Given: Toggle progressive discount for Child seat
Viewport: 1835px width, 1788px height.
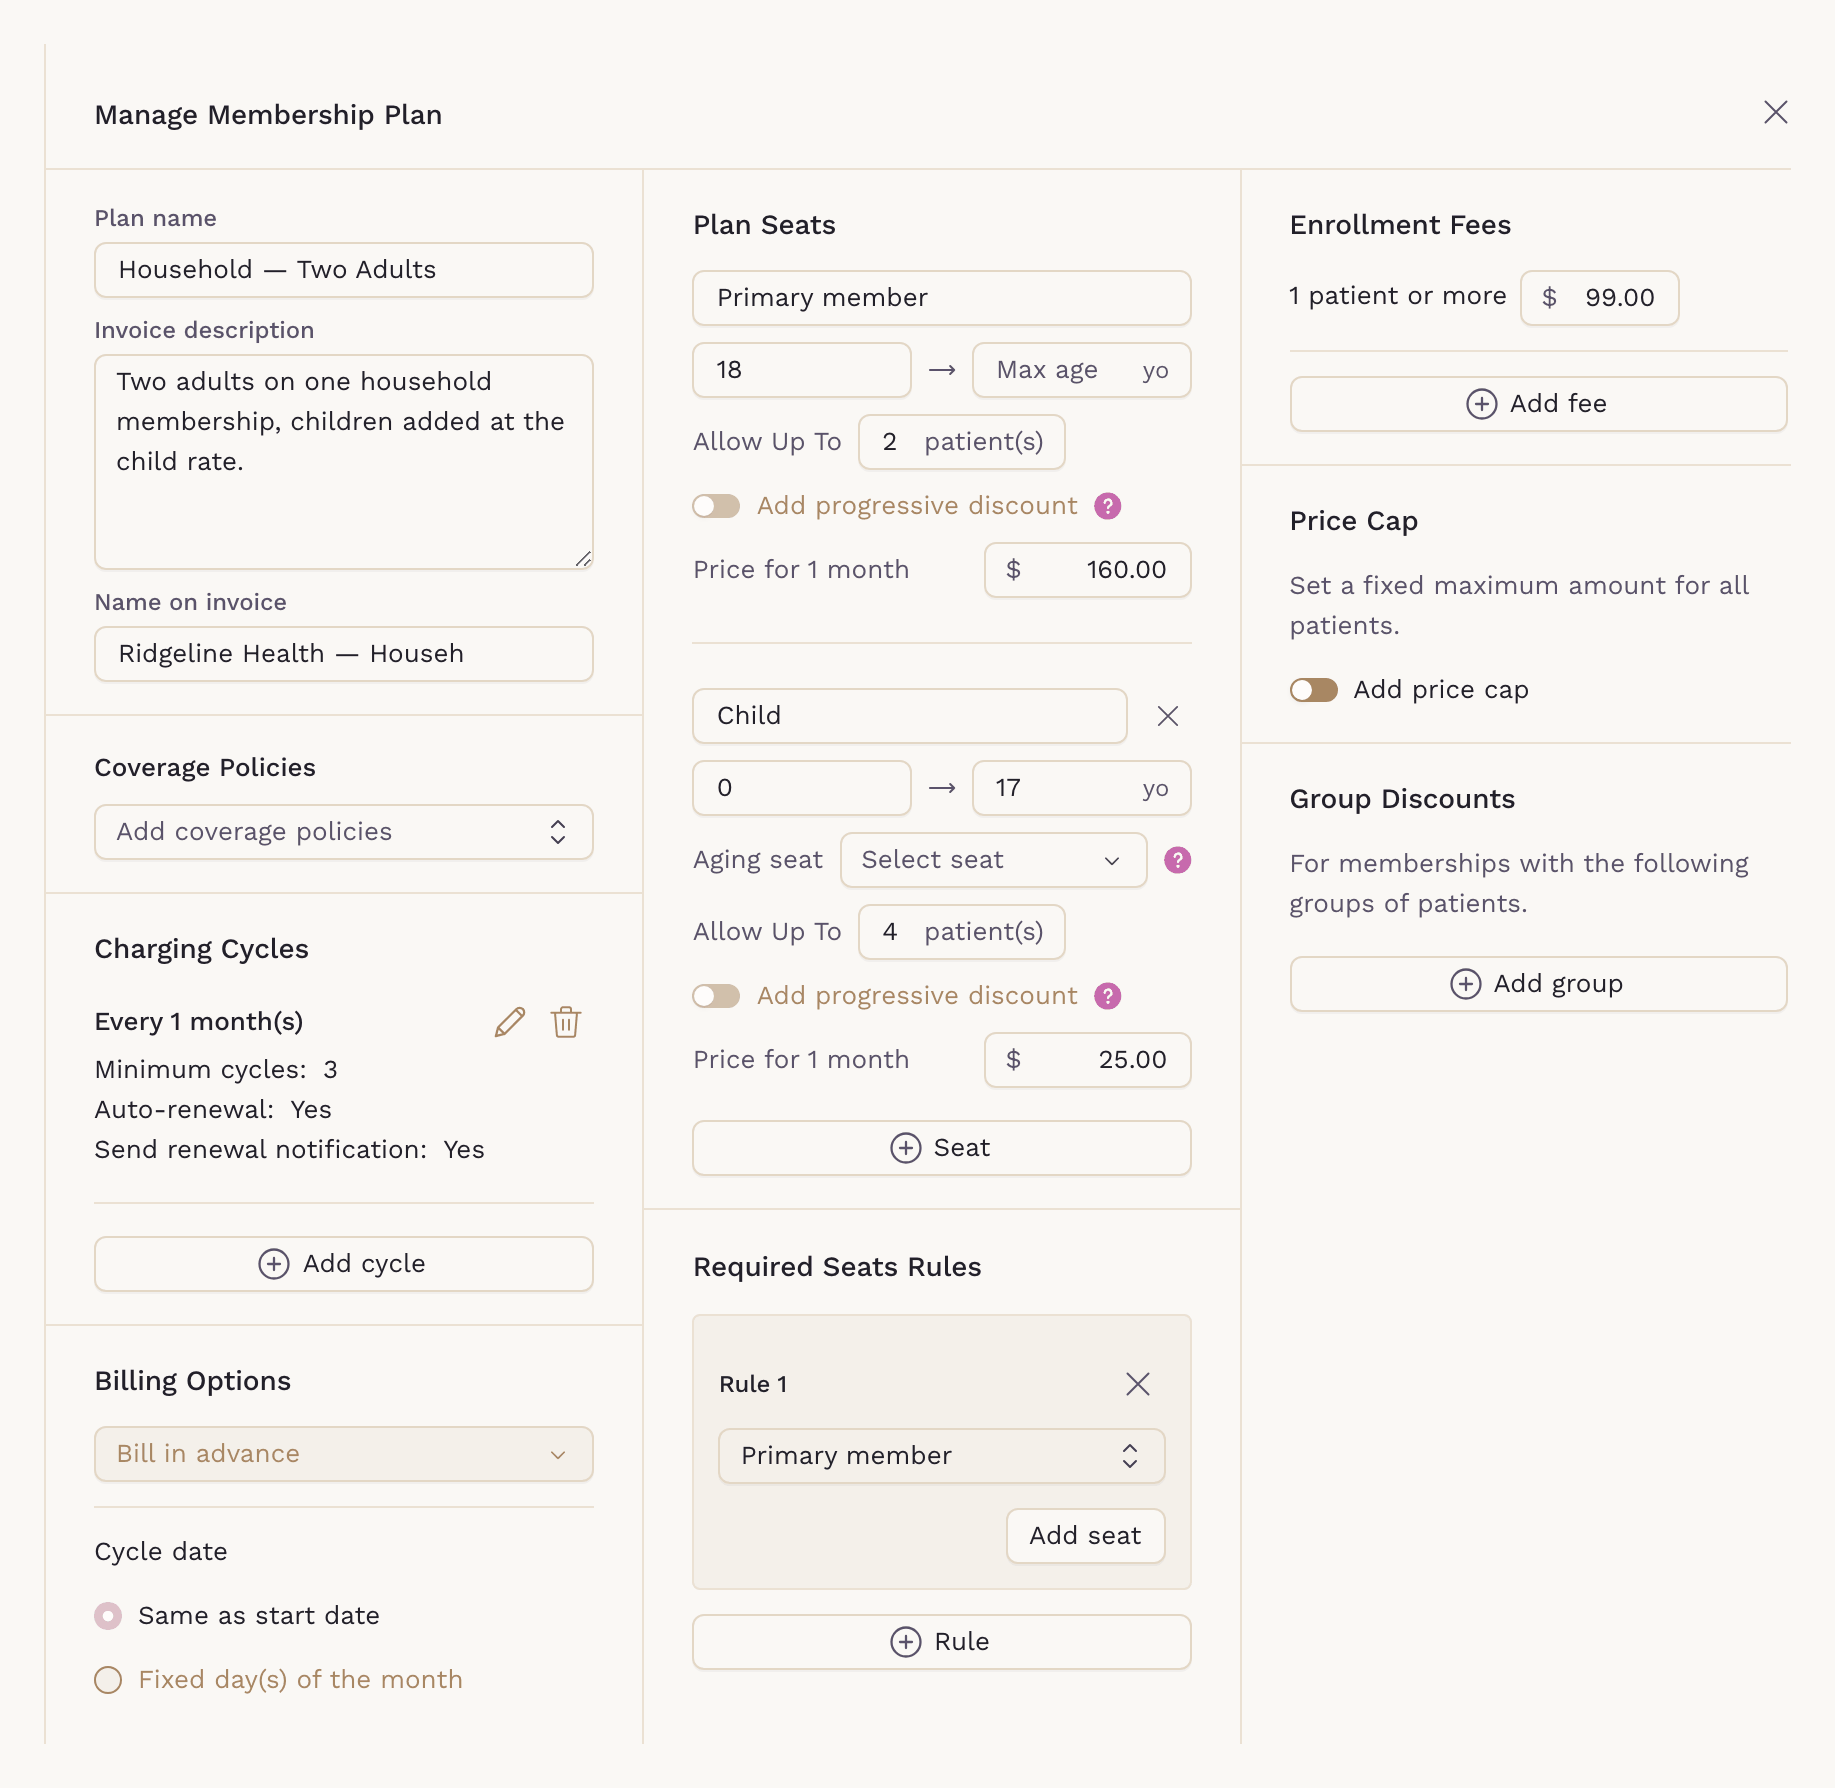Looking at the screenshot, I should pos(716,996).
